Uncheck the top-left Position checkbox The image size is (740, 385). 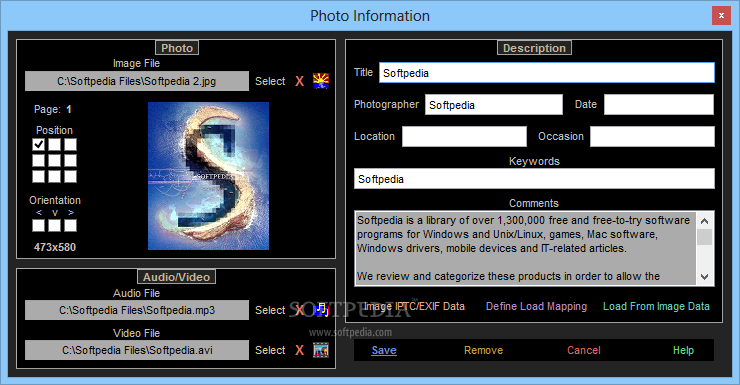tap(39, 144)
